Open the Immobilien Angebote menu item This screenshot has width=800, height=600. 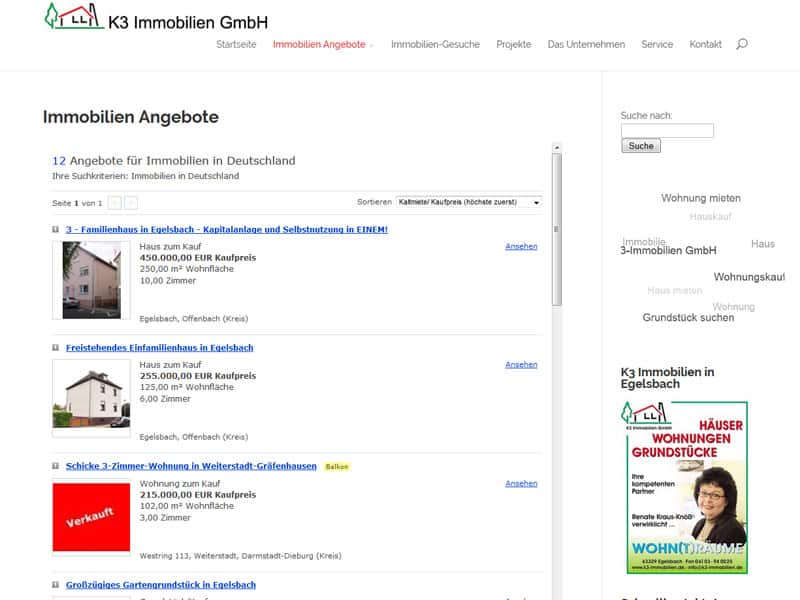click(319, 44)
